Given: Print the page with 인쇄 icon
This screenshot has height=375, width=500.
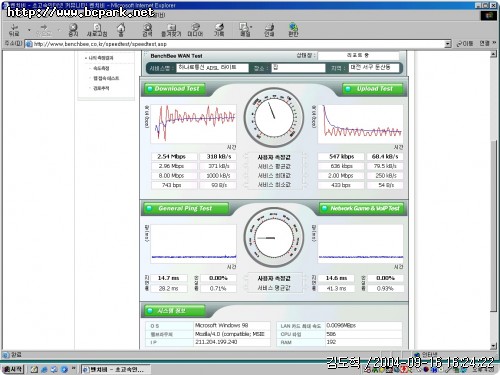Looking at the screenshot, I should [x=269, y=30].
